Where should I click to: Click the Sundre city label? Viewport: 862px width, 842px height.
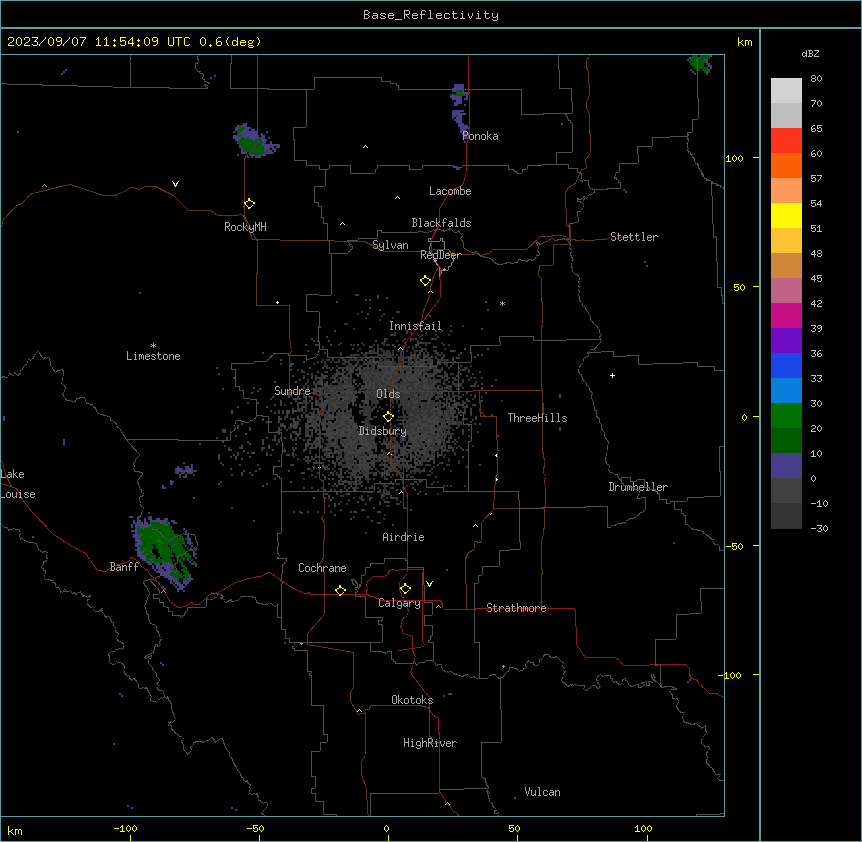click(292, 391)
